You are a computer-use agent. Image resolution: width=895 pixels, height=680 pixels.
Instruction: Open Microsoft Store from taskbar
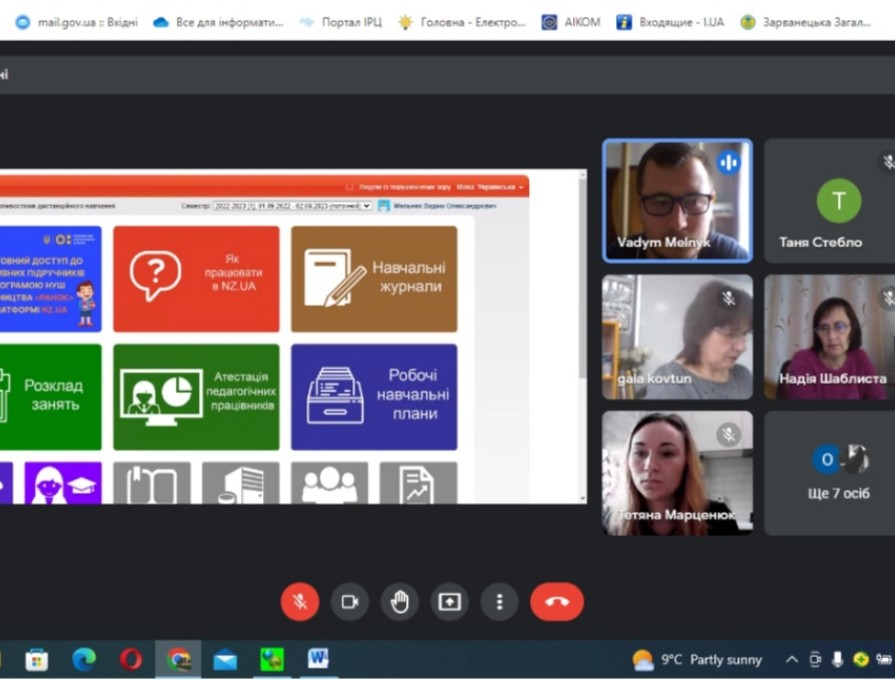pos(37,659)
